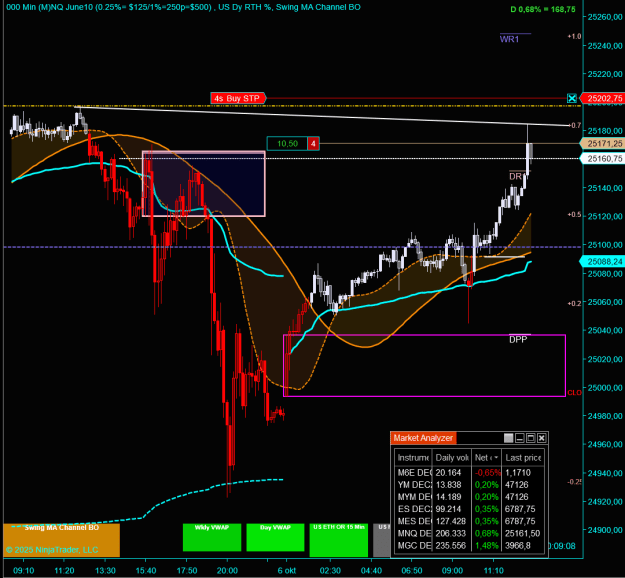
Task: Sort by the Last price column header
Action: click(x=523, y=458)
